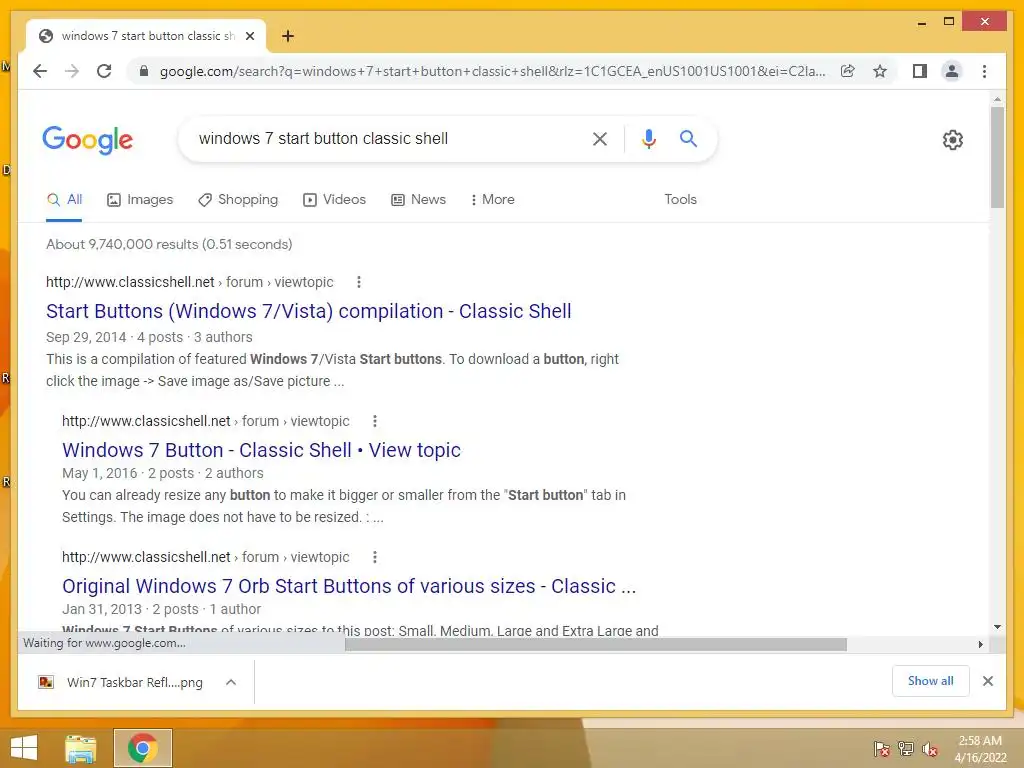The width and height of the screenshot is (1024, 768).
Task: Click the 'May 1, 2016 · 2 posts' line
Action: [163, 473]
